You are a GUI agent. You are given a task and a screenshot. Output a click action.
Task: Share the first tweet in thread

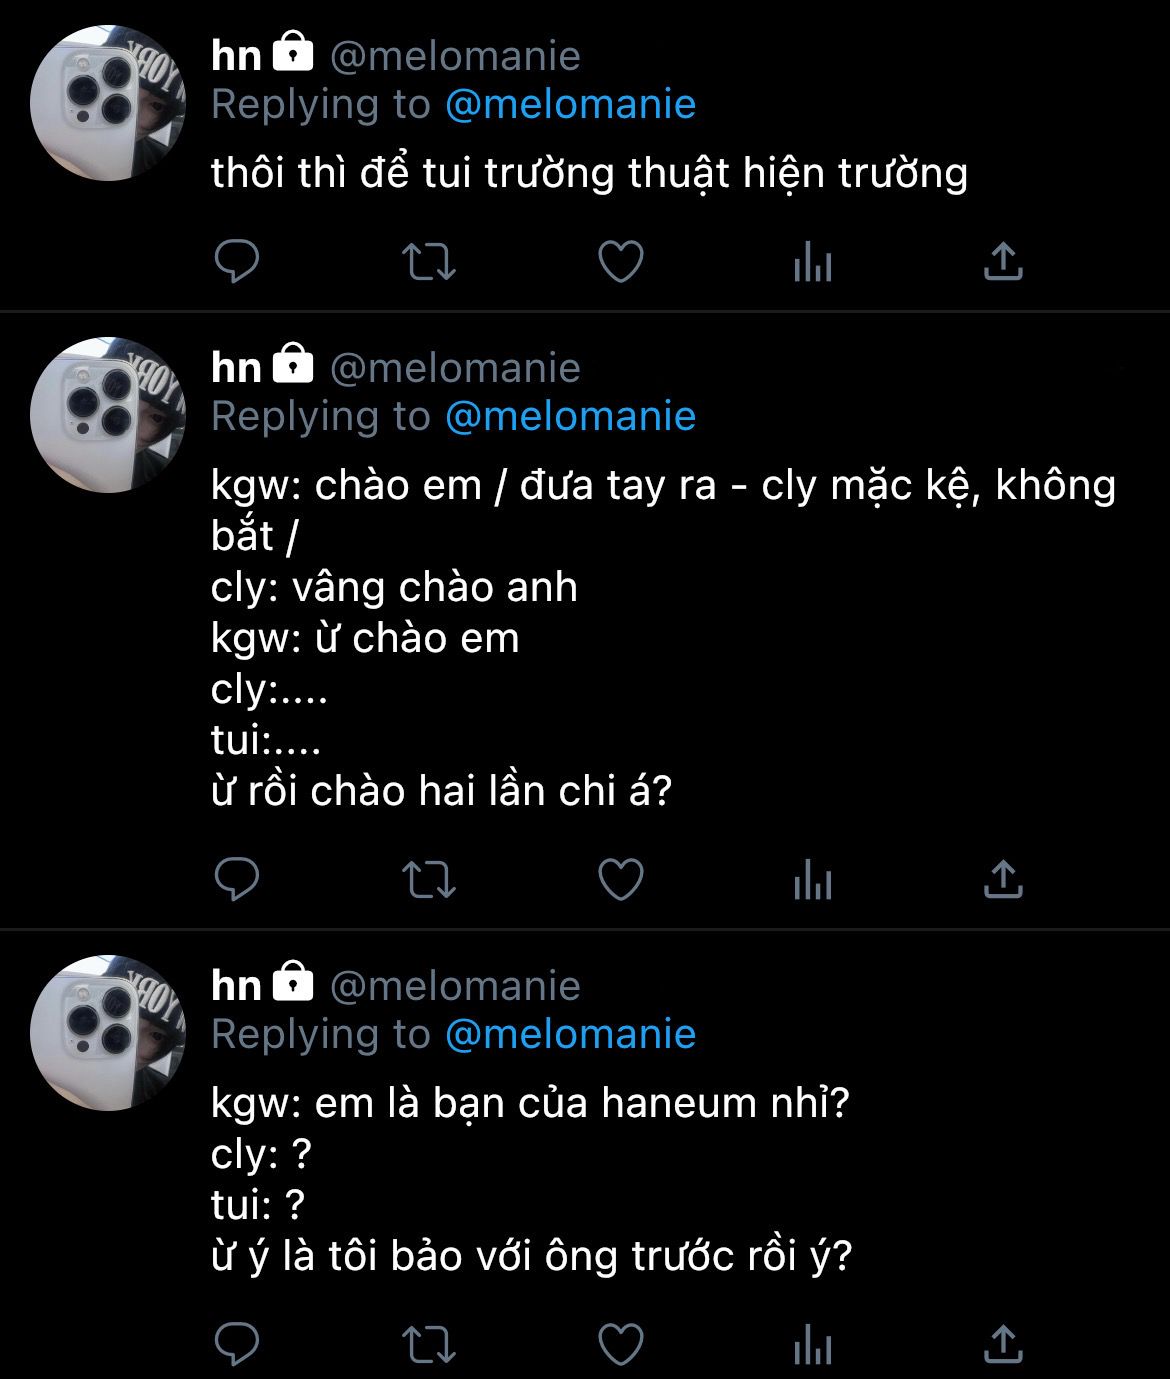[x=1003, y=261]
